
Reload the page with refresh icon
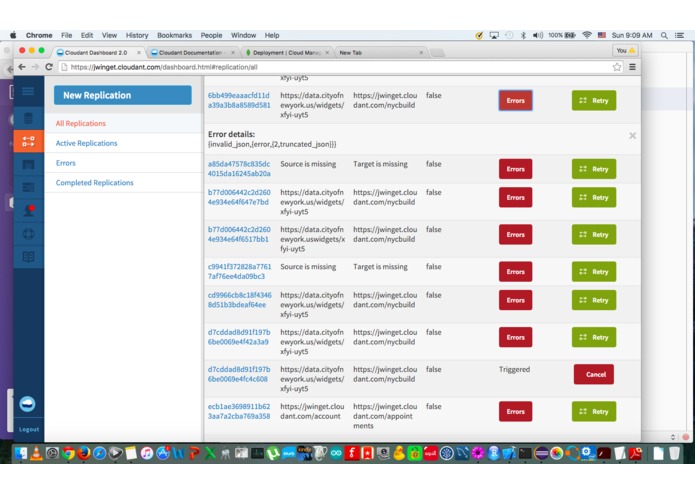(49, 67)
